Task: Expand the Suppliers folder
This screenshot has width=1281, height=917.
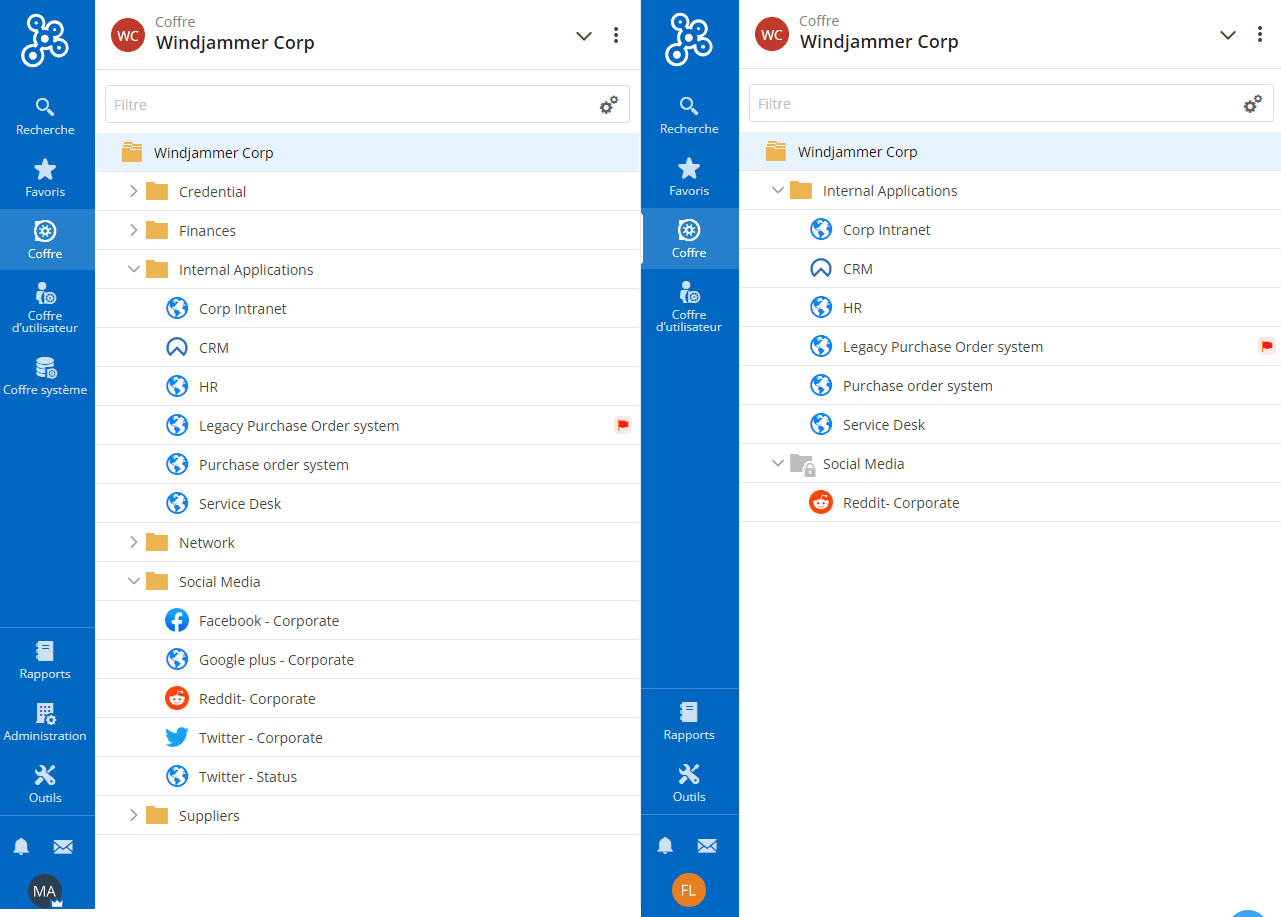Action: 133,815
